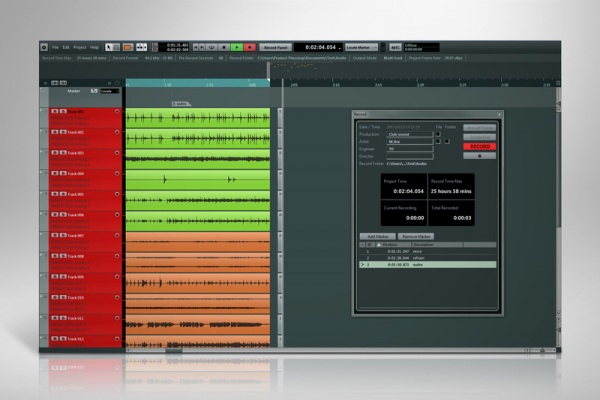Click the MTC sync button
Image resolution: width=600 pixels, height=400 pixels.
pos(395,47)
